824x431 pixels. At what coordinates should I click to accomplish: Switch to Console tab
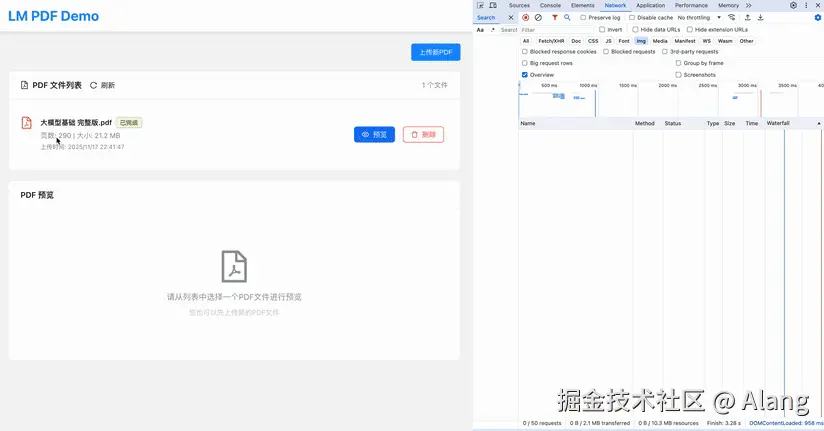(550, 5)
